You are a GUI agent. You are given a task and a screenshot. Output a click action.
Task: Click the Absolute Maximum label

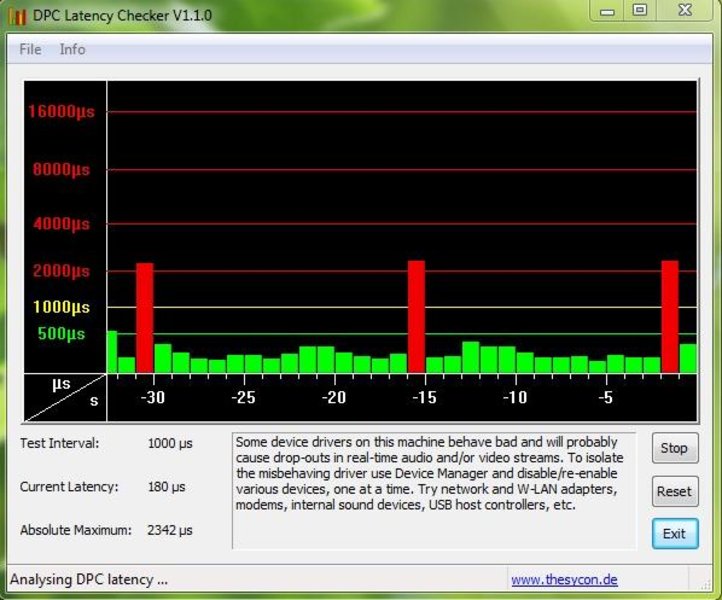tap(76, 530)
